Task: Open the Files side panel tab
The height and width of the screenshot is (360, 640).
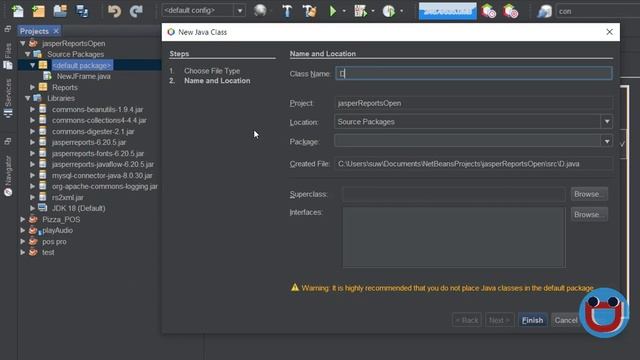Action: coord(8,56)
